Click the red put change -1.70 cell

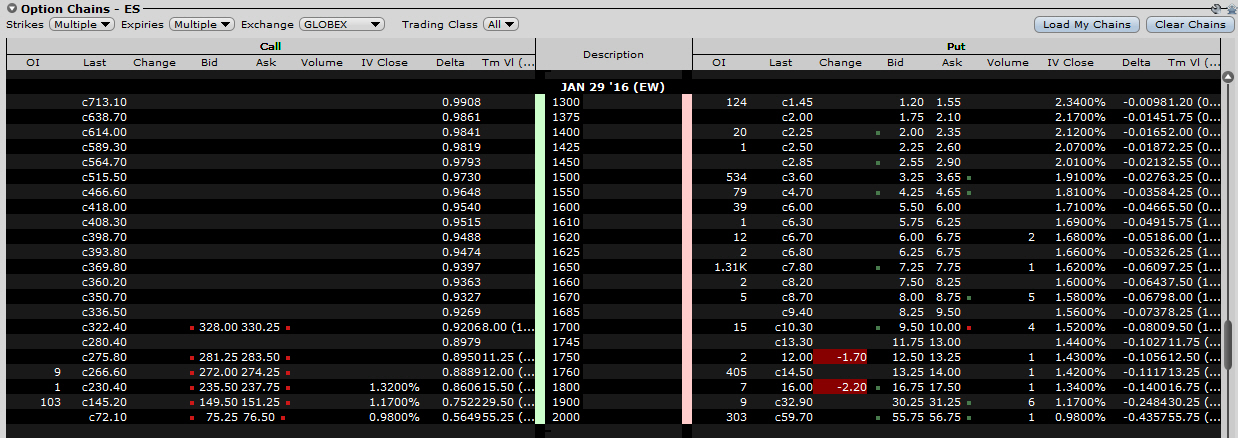click(839, 357)
